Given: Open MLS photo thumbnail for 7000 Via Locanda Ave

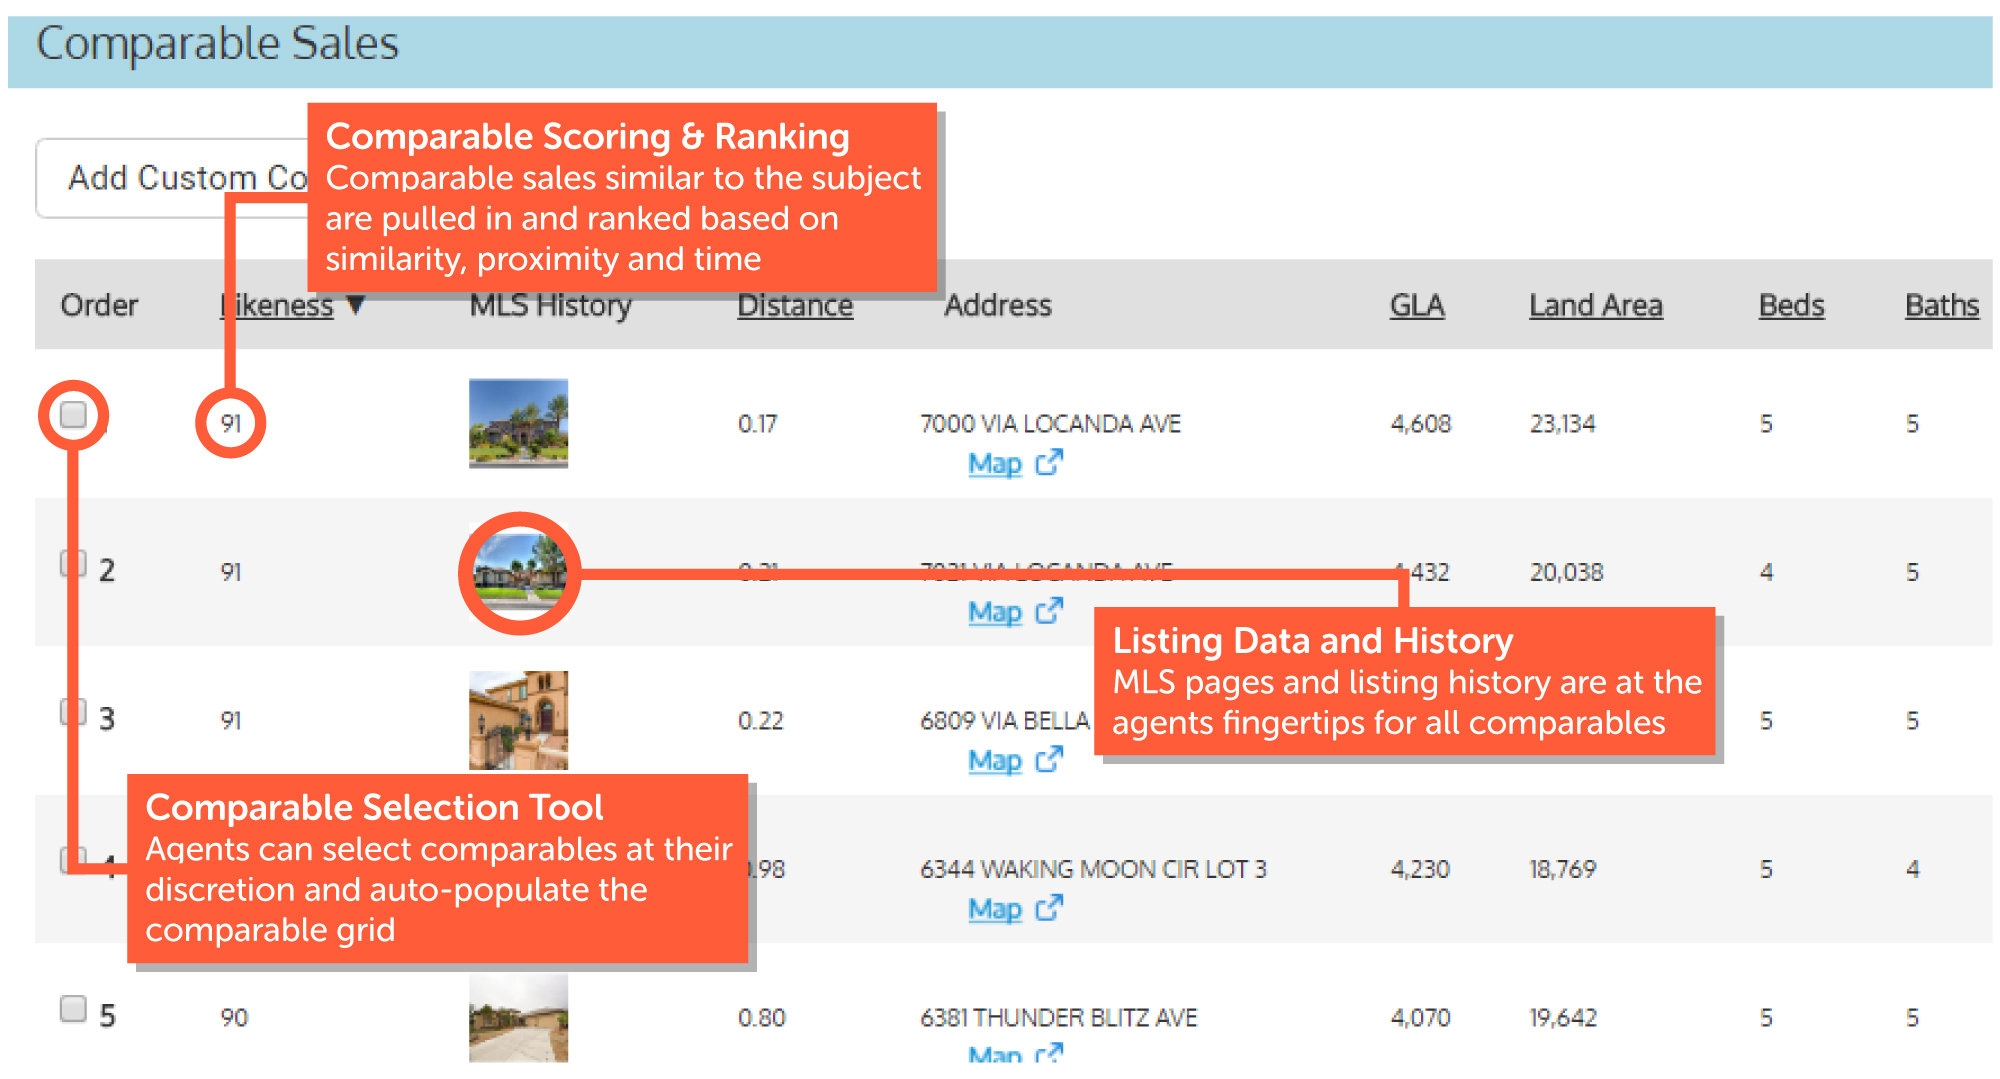Looking at the screenshot, I should 518,423.
